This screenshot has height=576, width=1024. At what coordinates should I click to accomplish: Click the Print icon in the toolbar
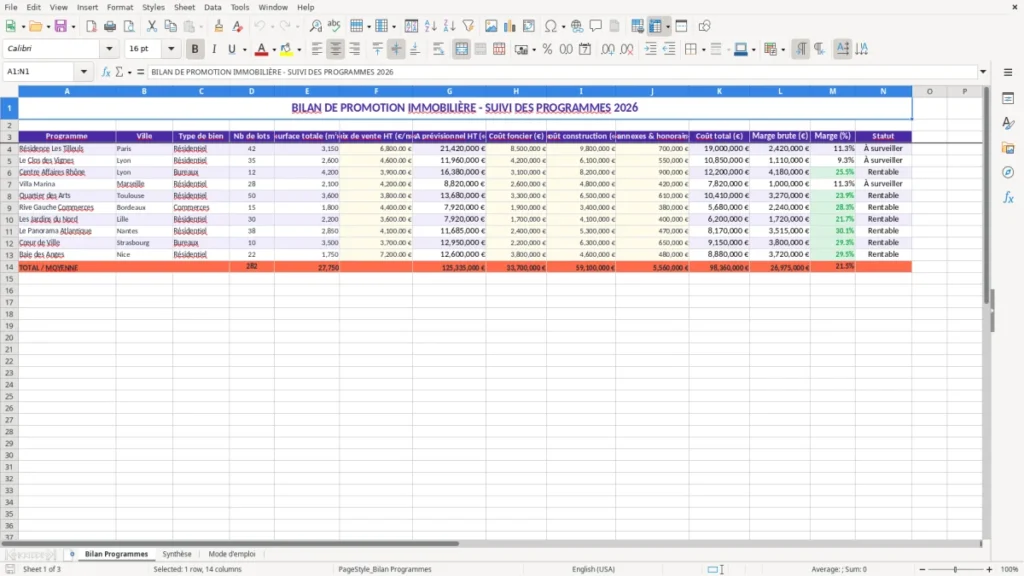[x=110, y=26]
